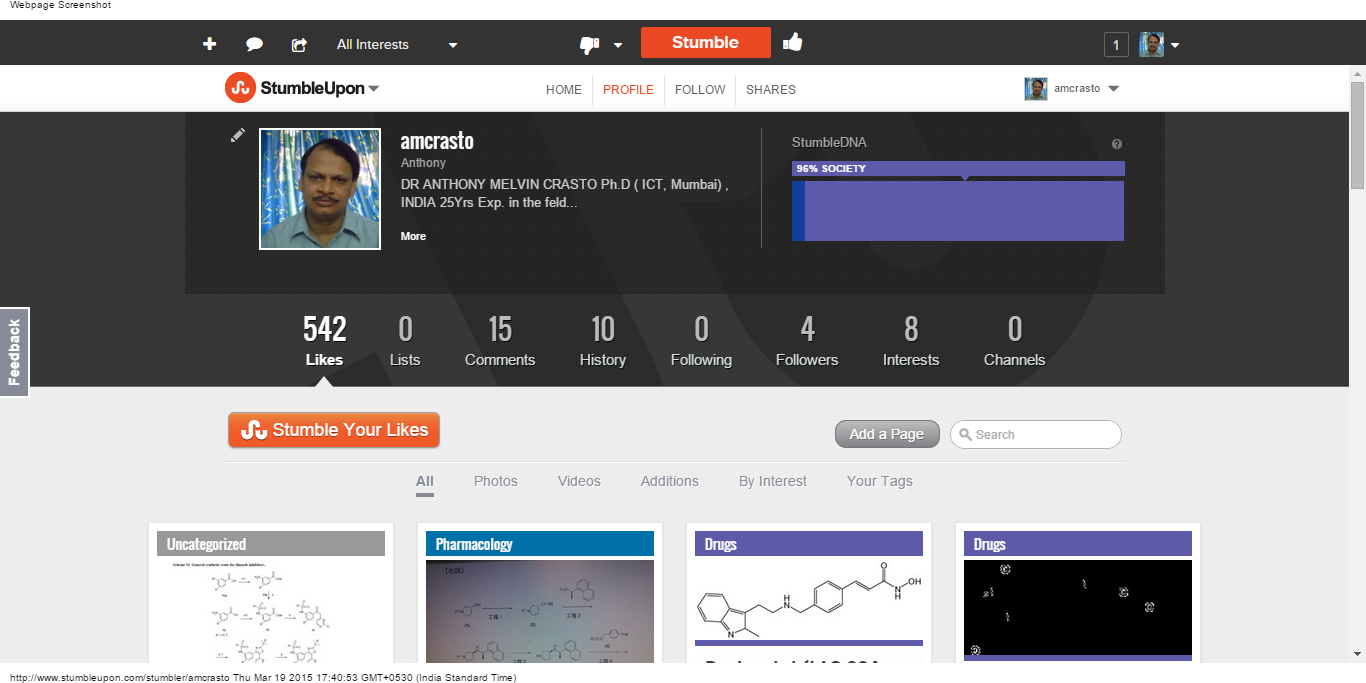Viewport: 1366px width, 683px height.
Task: Open the Feedback side tab
Action: [14, 352]
